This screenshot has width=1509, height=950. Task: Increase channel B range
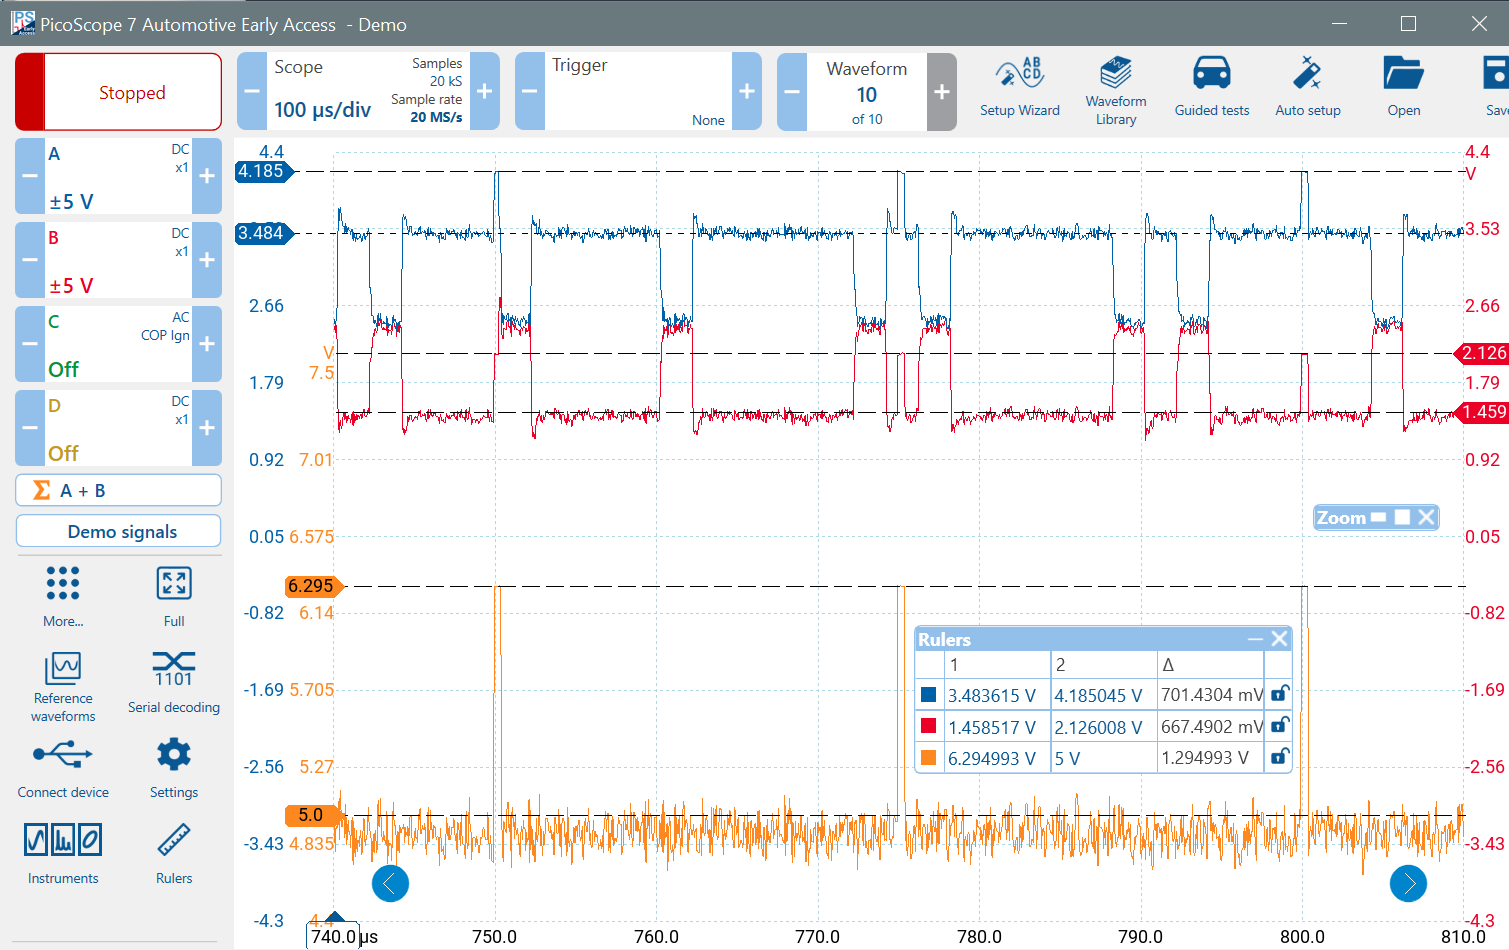click(207, 260)
